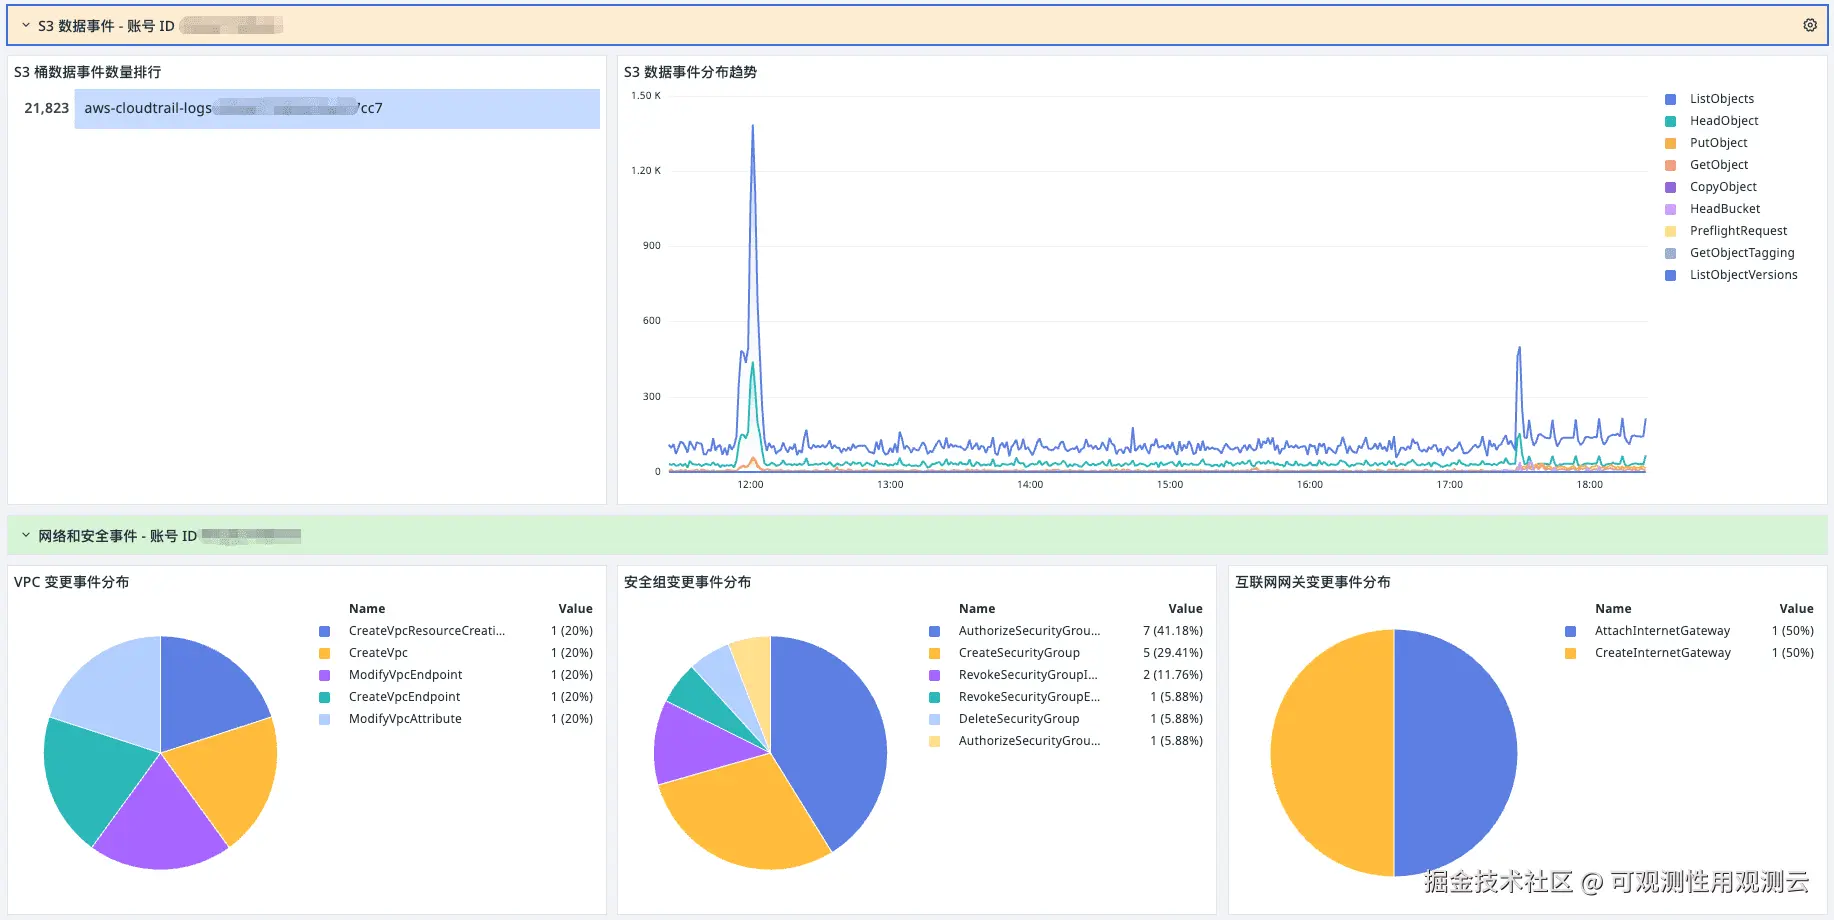
Task: Click the ListObjectVersions legend marker icon
Action: point(1670,275)
